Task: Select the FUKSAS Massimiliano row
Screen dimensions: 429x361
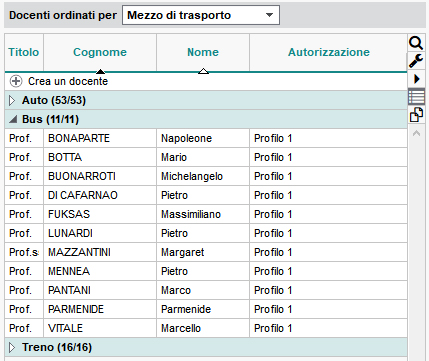Action: click(x=206, y=214)
